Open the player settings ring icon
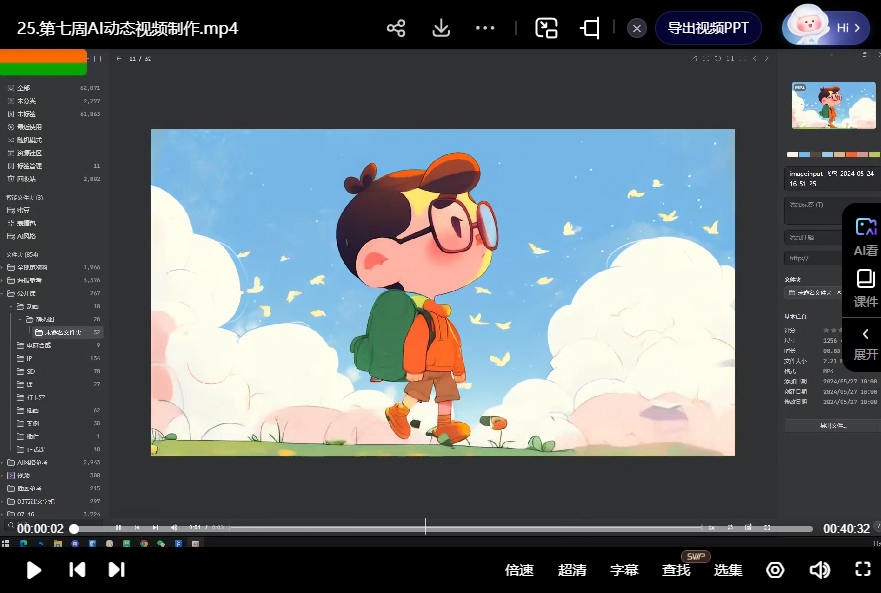 pos(775,570)
